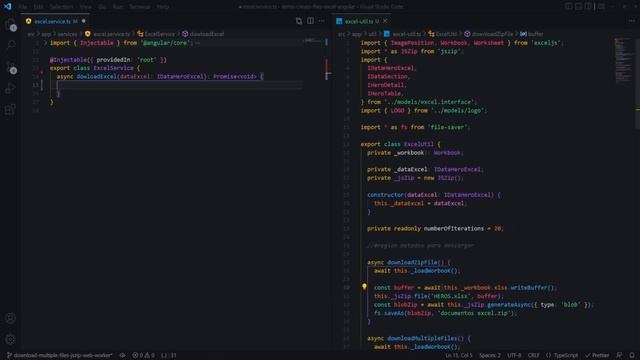Click the notifications bell icon
This screenshot has width=640, height=360.
(x=632, y=356)
